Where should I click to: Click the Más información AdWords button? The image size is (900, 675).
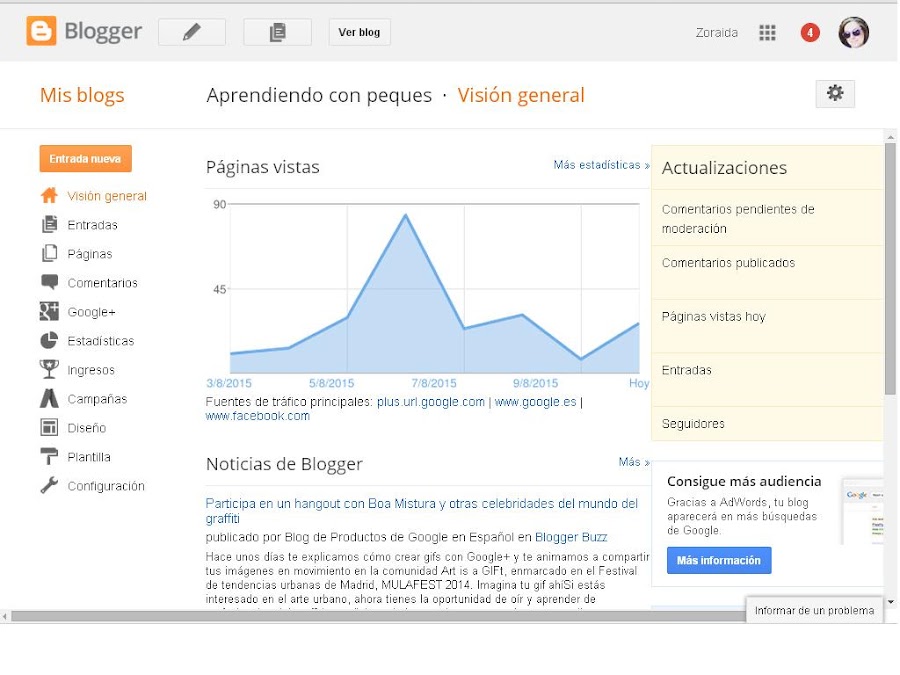[x=719, y=560]
